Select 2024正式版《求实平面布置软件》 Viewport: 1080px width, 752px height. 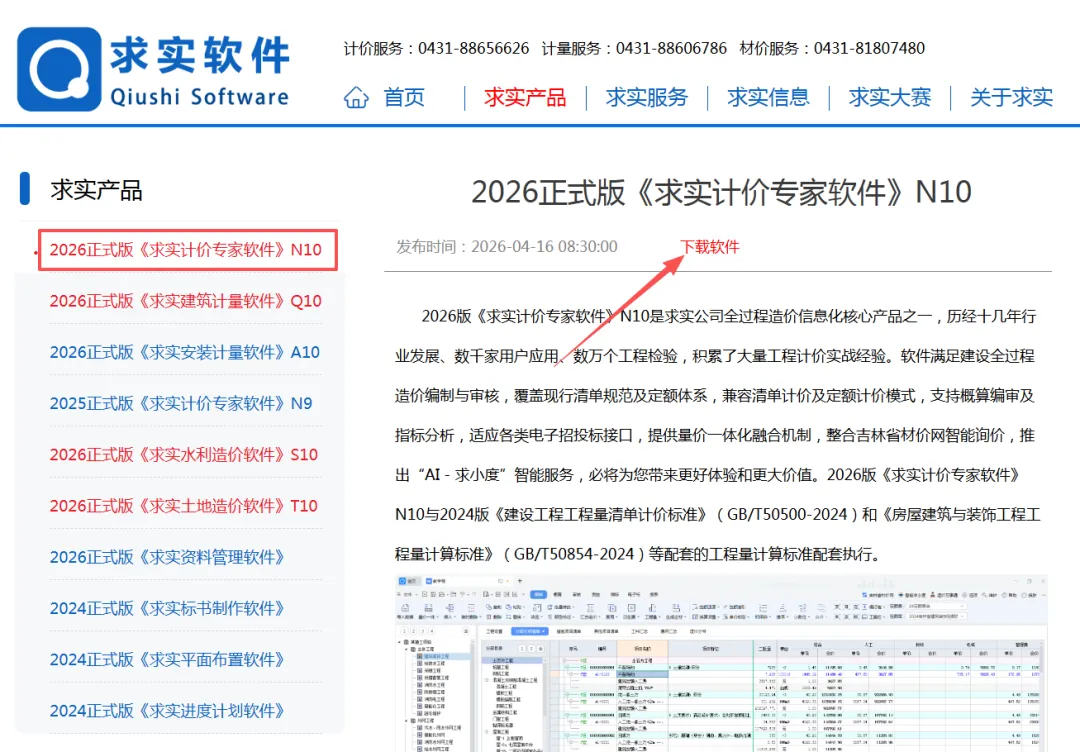[x=167, y=659]
